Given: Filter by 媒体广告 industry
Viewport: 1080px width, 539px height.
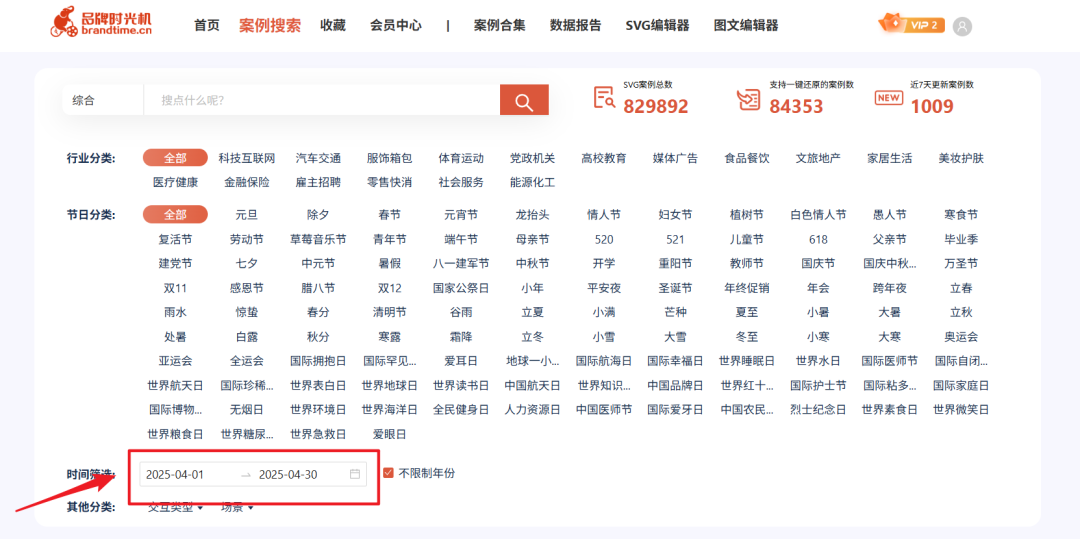Looking at the screenshot, I should point(675,158).
